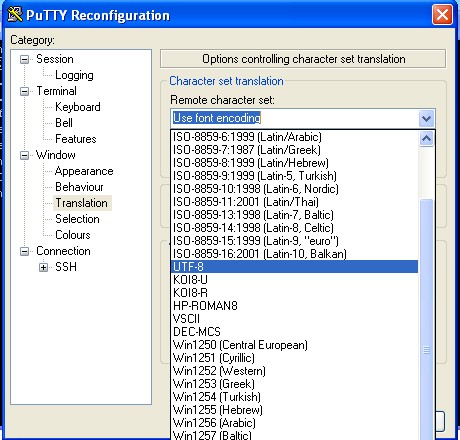Select Terminal category
460x440 pixels.
click(56, 91)
